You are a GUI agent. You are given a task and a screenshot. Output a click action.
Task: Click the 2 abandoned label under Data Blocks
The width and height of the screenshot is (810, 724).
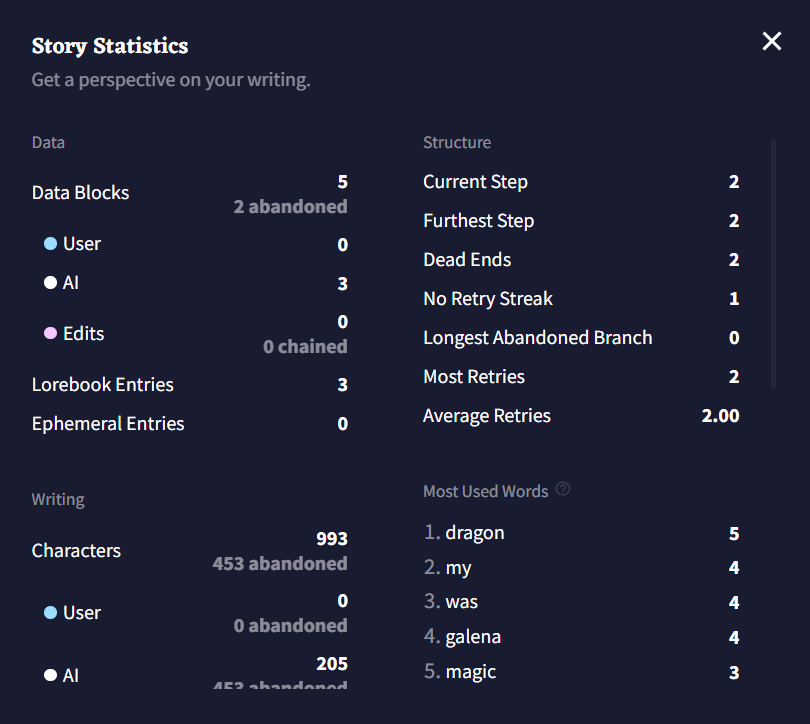tap(290, 206)
